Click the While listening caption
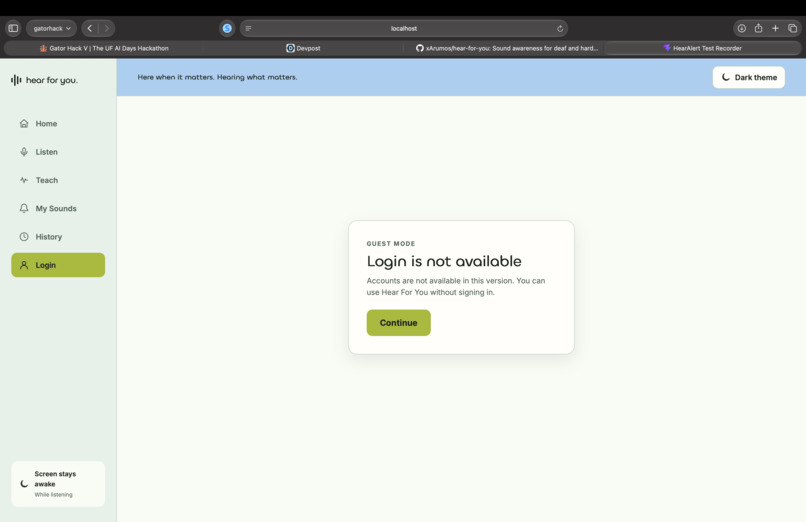Viewport: 806px width, 522px height. click(x=53, y=494)
